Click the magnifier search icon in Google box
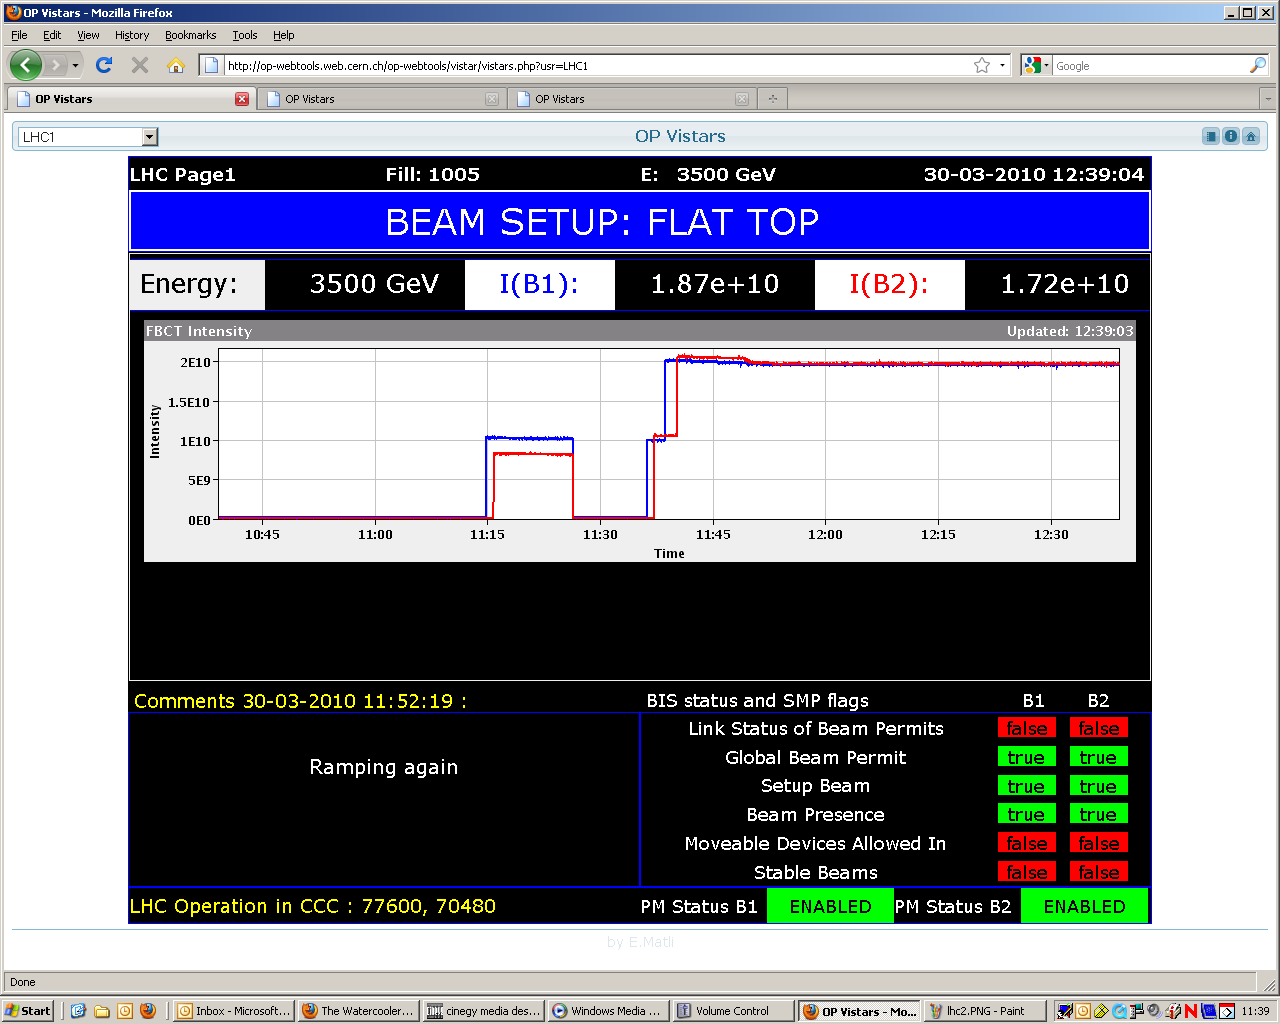The width and height of the screenshot is (1280, 1024). [x=1257, y=66]
